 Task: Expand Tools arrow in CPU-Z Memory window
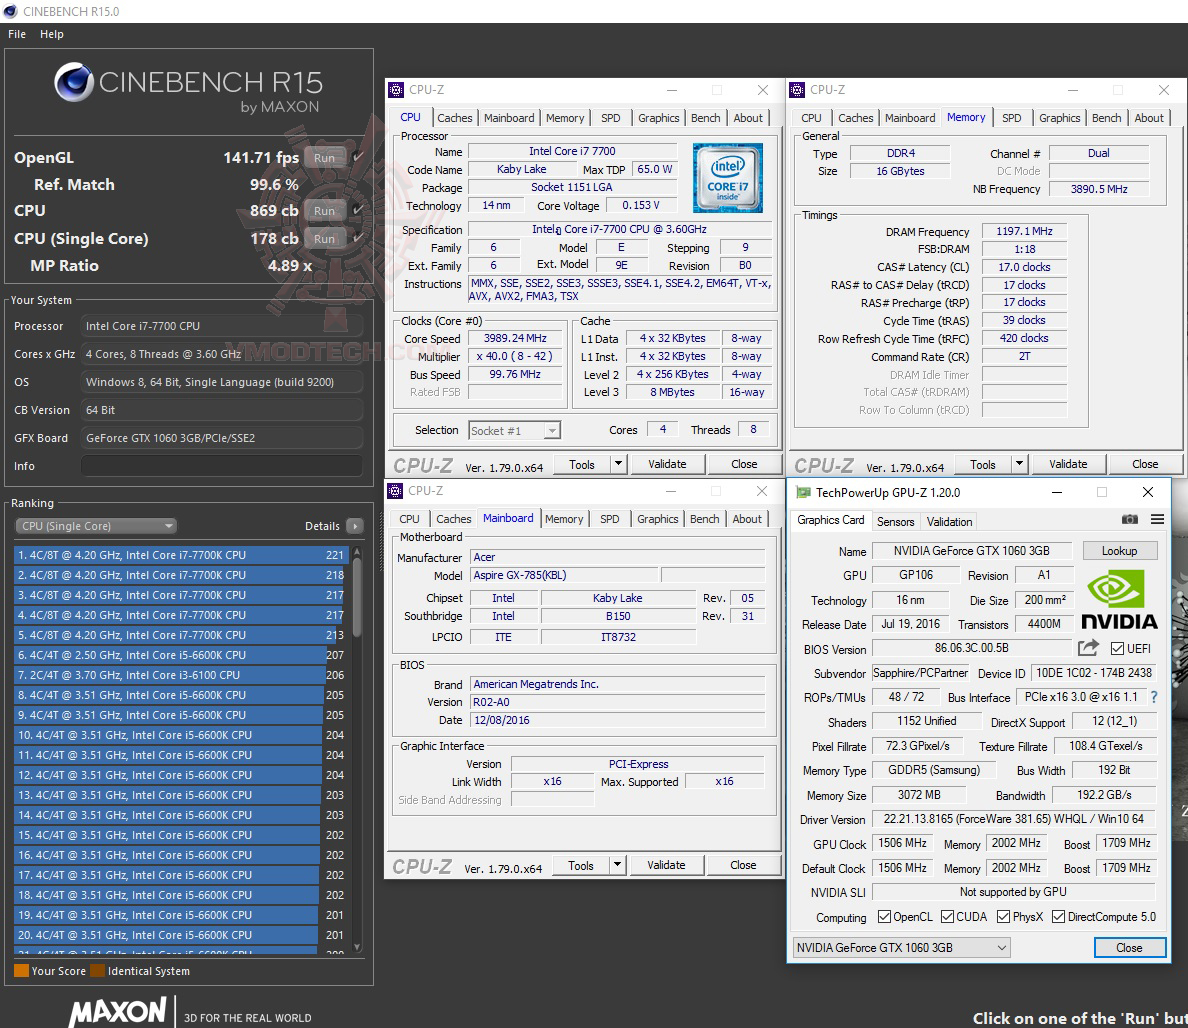point(1019,464)
